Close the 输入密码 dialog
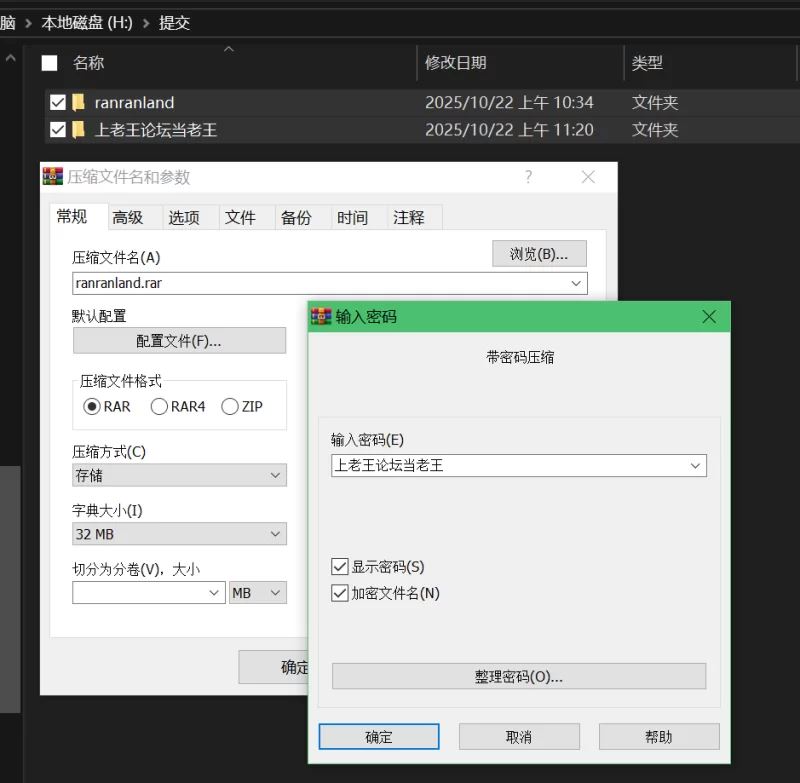Viewport: 800px width, 783px height. pyautogui.click(x=709, y=317)
